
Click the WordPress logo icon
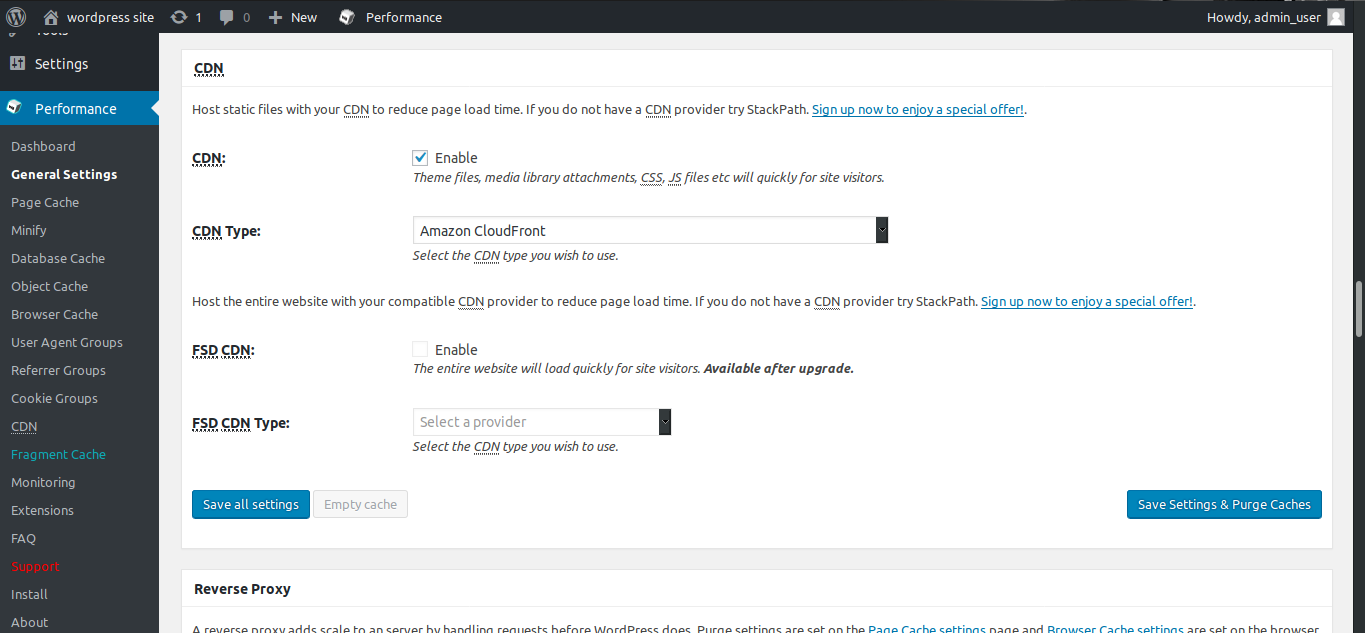pos(16,17)
